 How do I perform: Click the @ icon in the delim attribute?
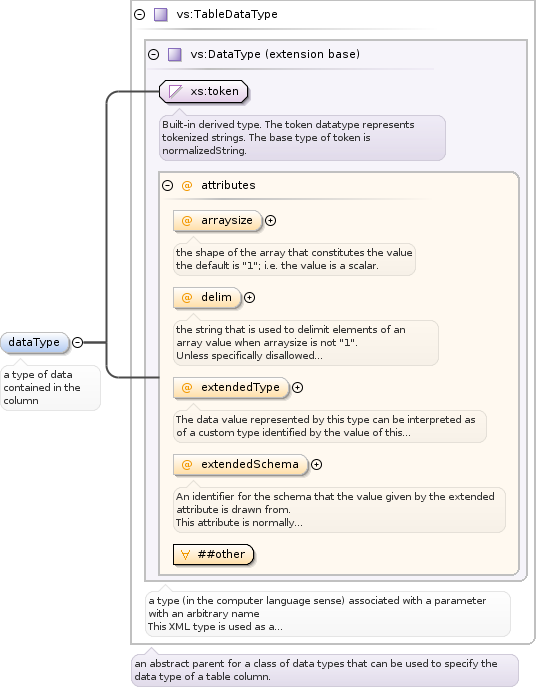click(x=187, y=297)
